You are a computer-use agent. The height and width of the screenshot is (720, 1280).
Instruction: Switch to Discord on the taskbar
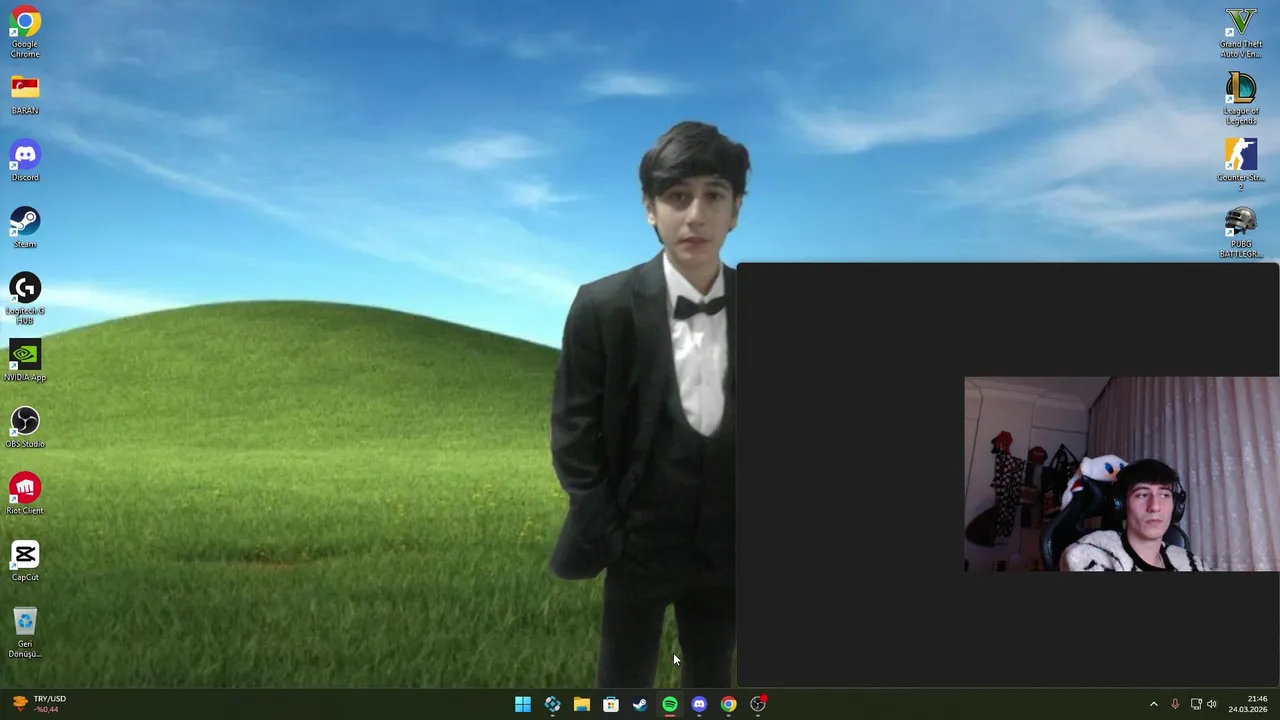(699, 704)
